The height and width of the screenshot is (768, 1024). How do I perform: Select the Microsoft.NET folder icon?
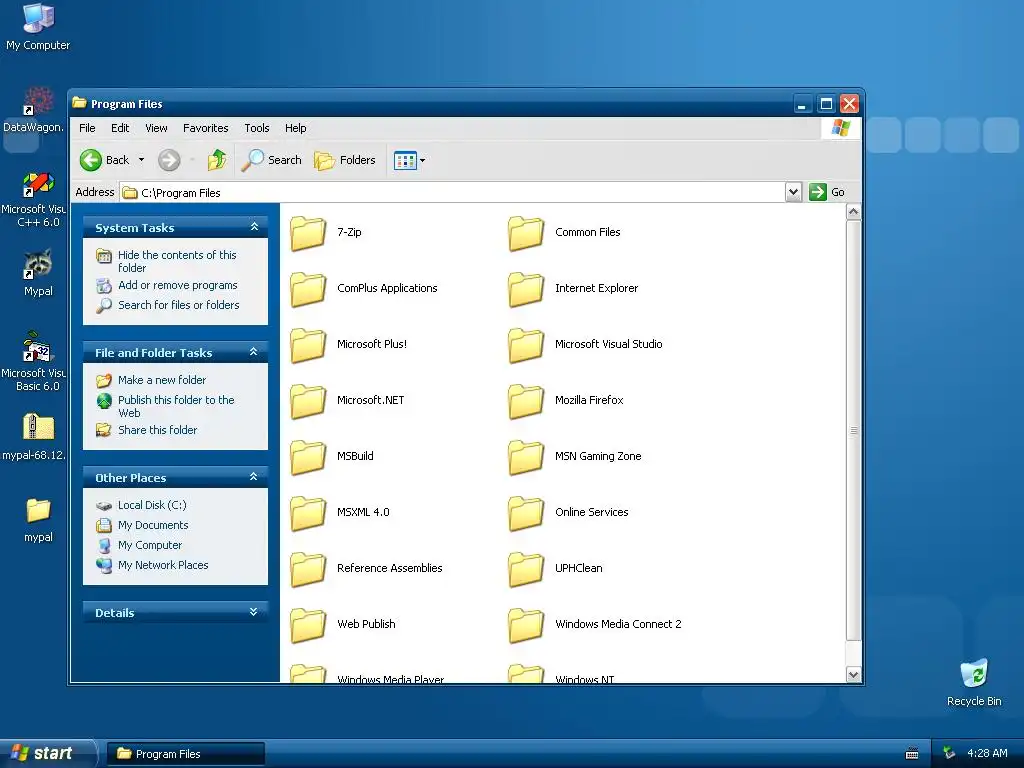(x=308, y=401)
